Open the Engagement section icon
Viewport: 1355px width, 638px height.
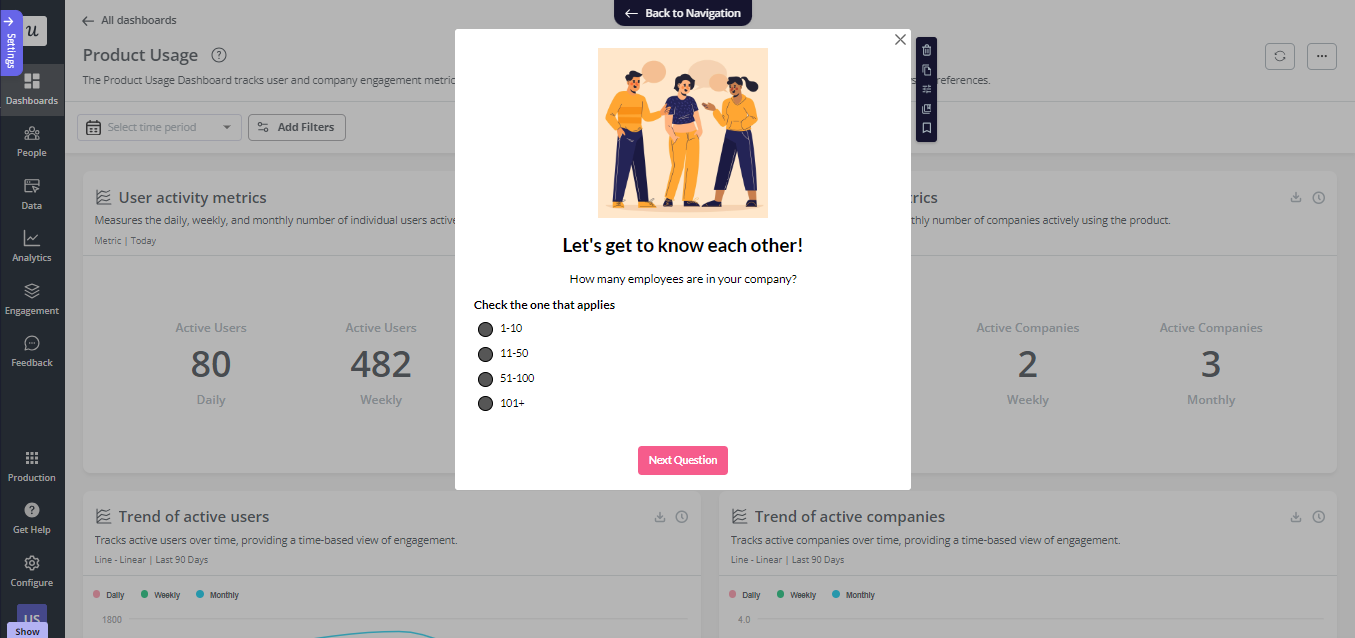tap(31, 300)
